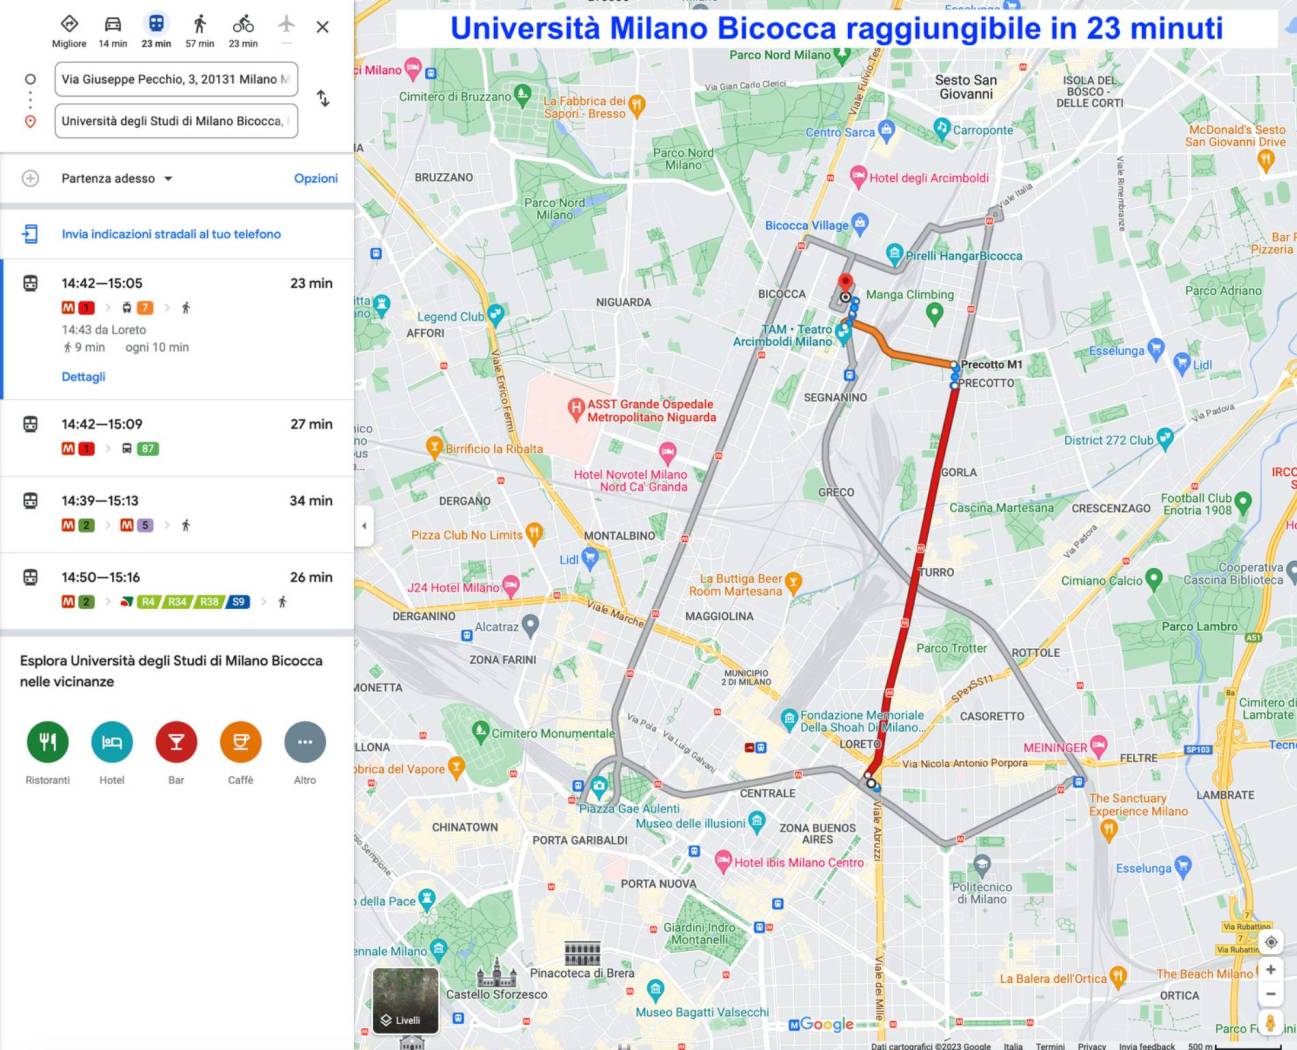Open Dettagli for the first route
The image size is (1297, 1050).
(x=83, y=377)
